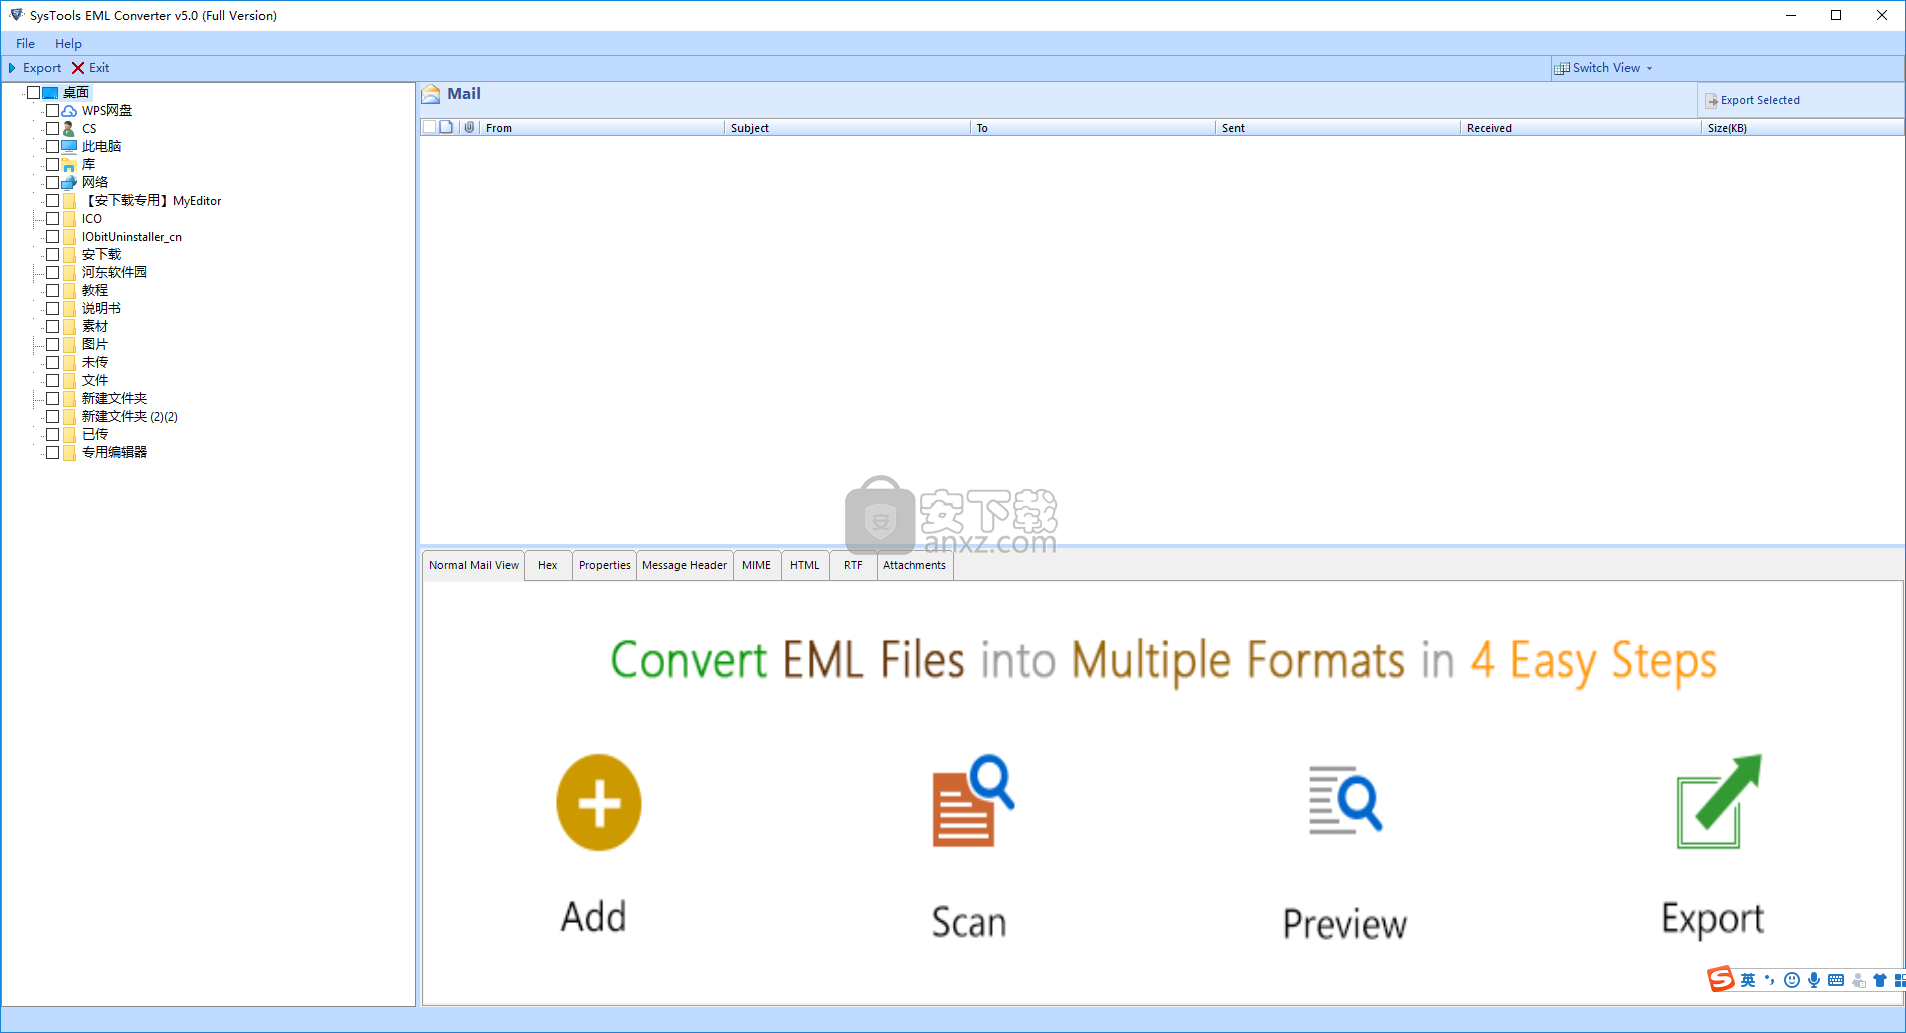Image resolution: width=1906 pixels, height=1033 pixels.
Task: Click the CS user icon in tree
Action: (x=69, y=129)
